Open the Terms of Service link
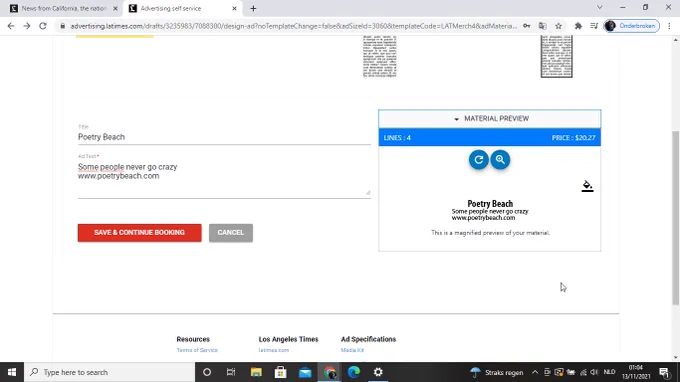Screen dimensions: 680x382 [197, 350]
